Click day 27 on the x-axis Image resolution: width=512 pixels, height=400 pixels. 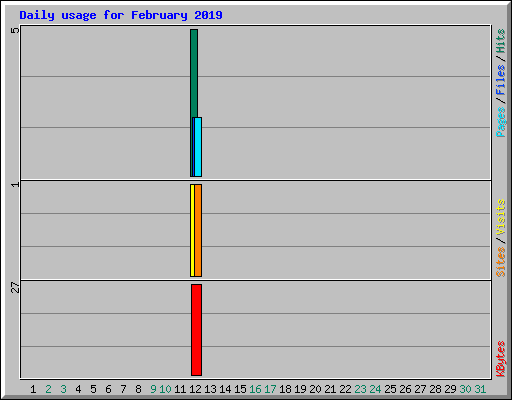tap(420, 389)
